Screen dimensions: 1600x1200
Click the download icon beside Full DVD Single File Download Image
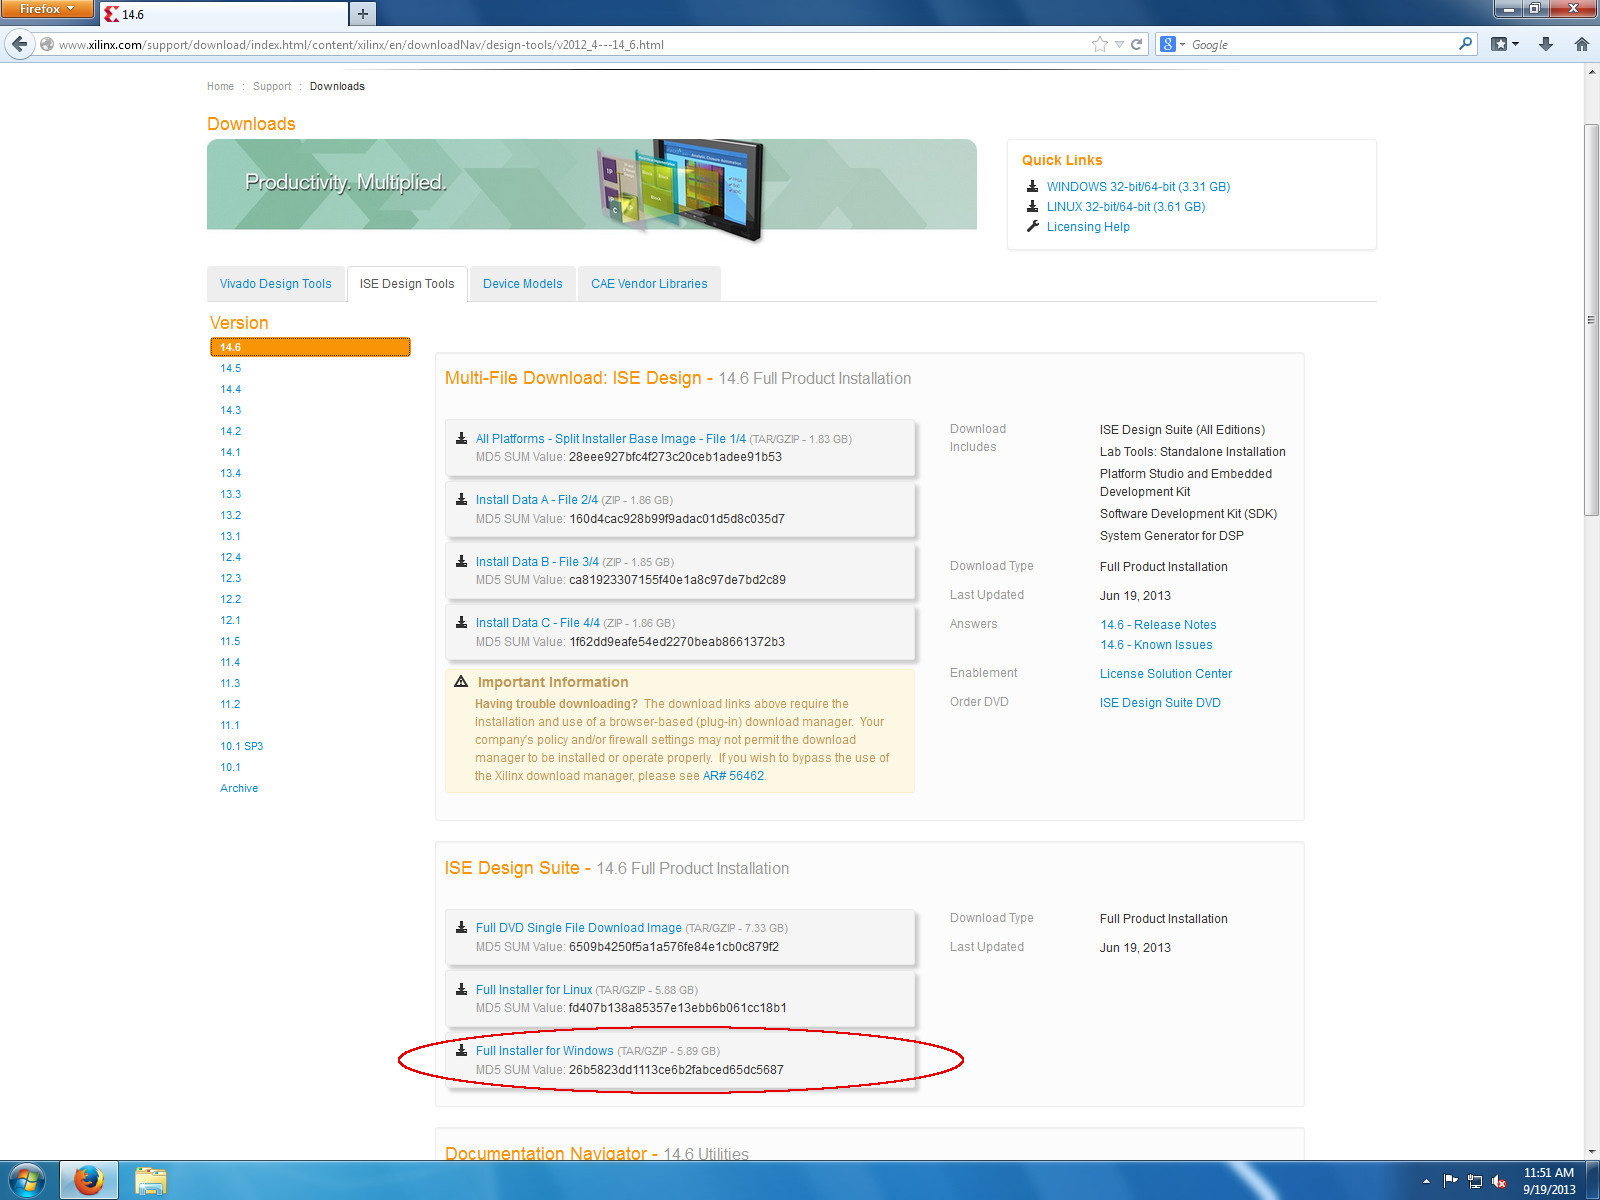click(x=462, y=927)
